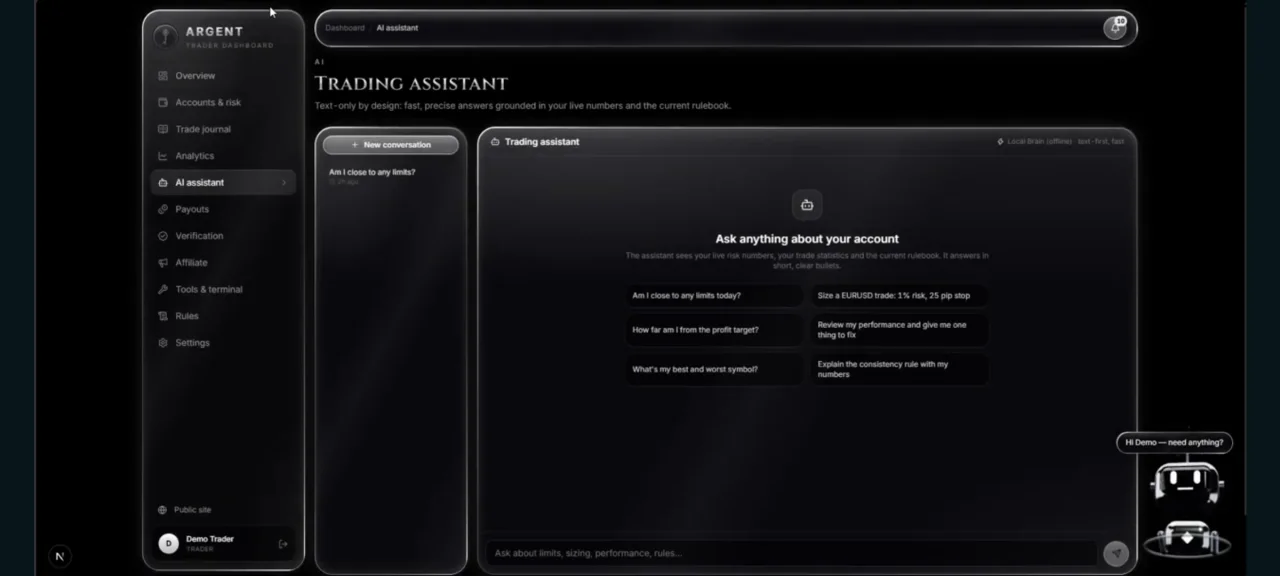
Task: Click the lower robot mascot on platform
Action: (1187, 538)
